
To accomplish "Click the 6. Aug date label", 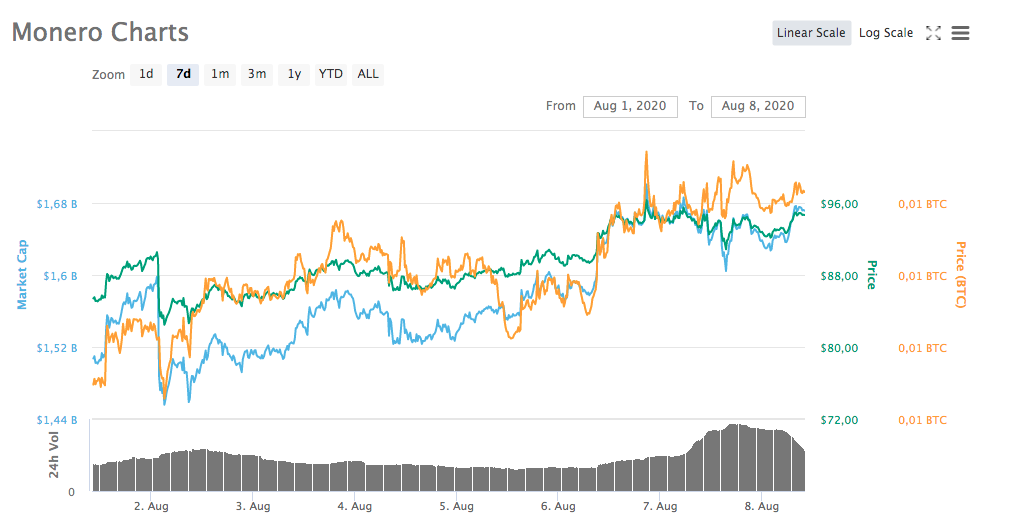I will (558, 506).
